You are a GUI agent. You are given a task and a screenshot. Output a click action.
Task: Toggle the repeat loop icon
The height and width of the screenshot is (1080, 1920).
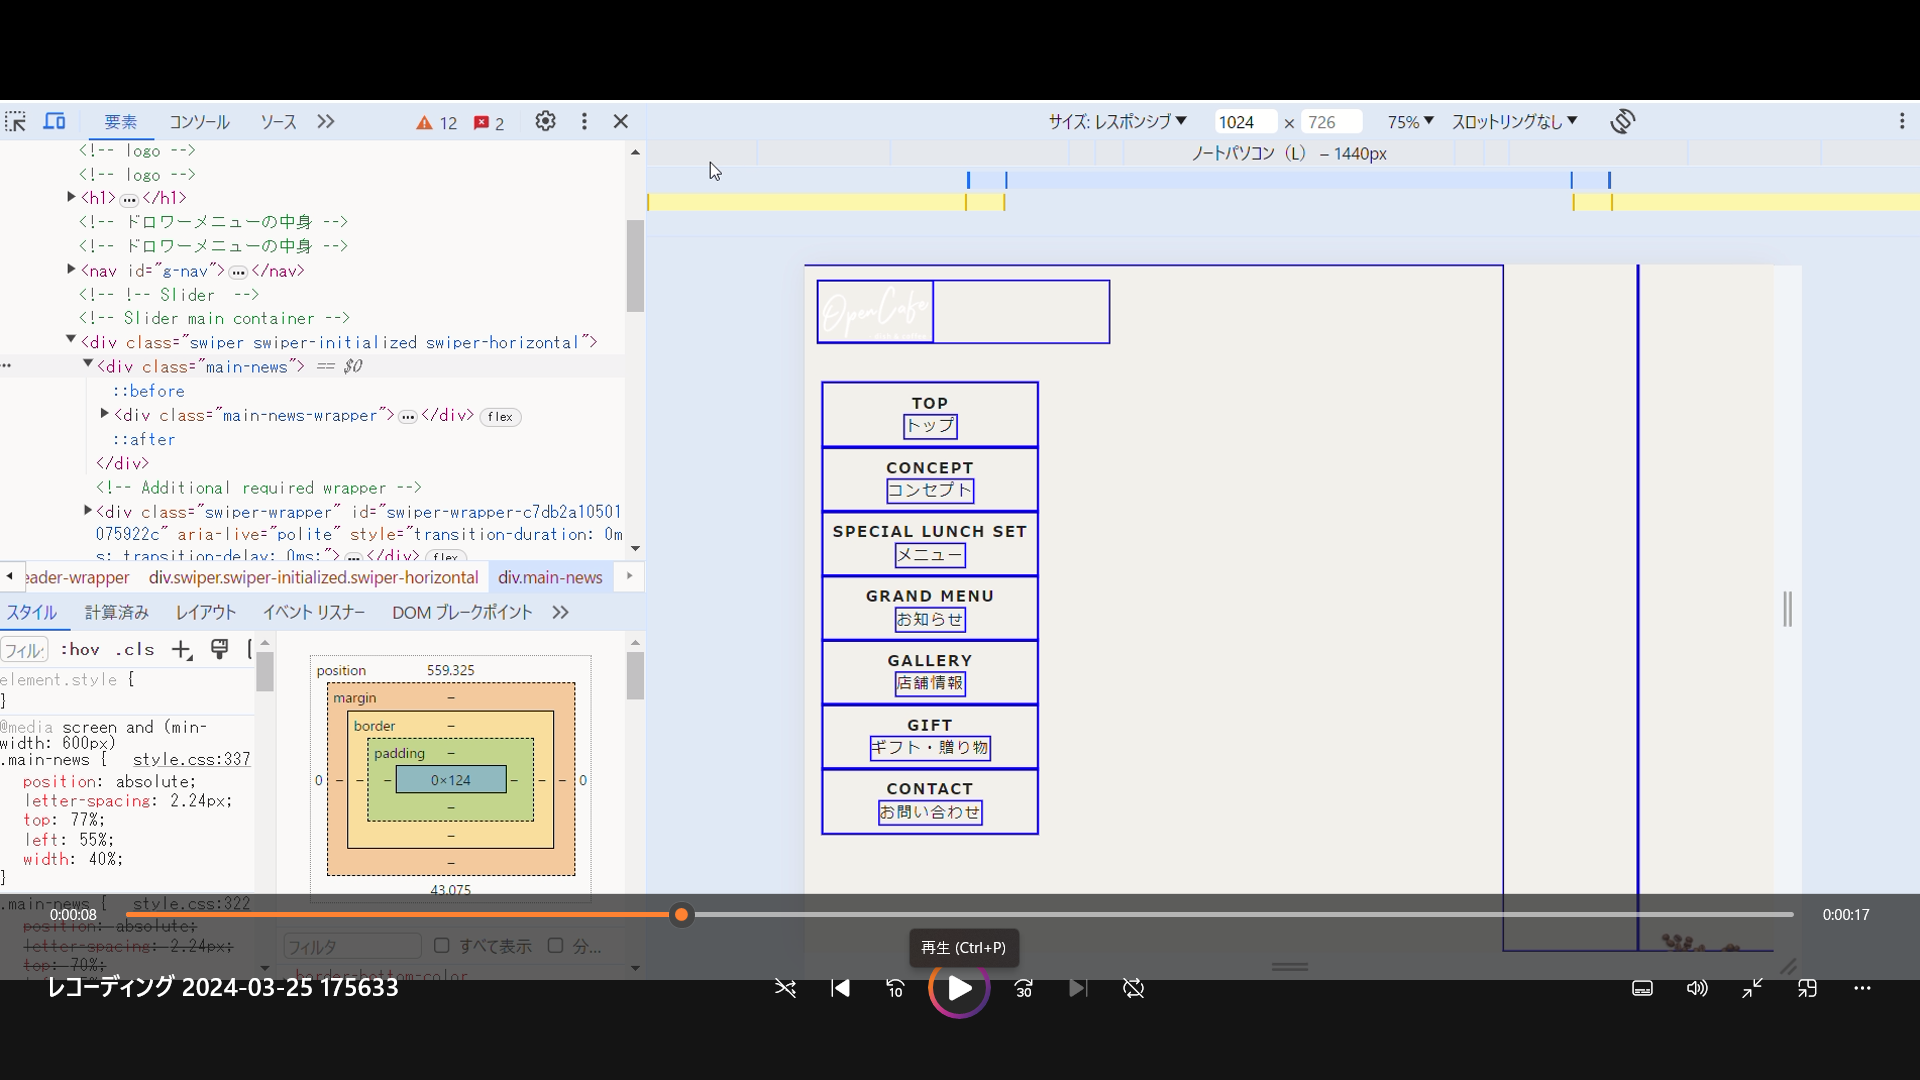[x=1133, y=988]
